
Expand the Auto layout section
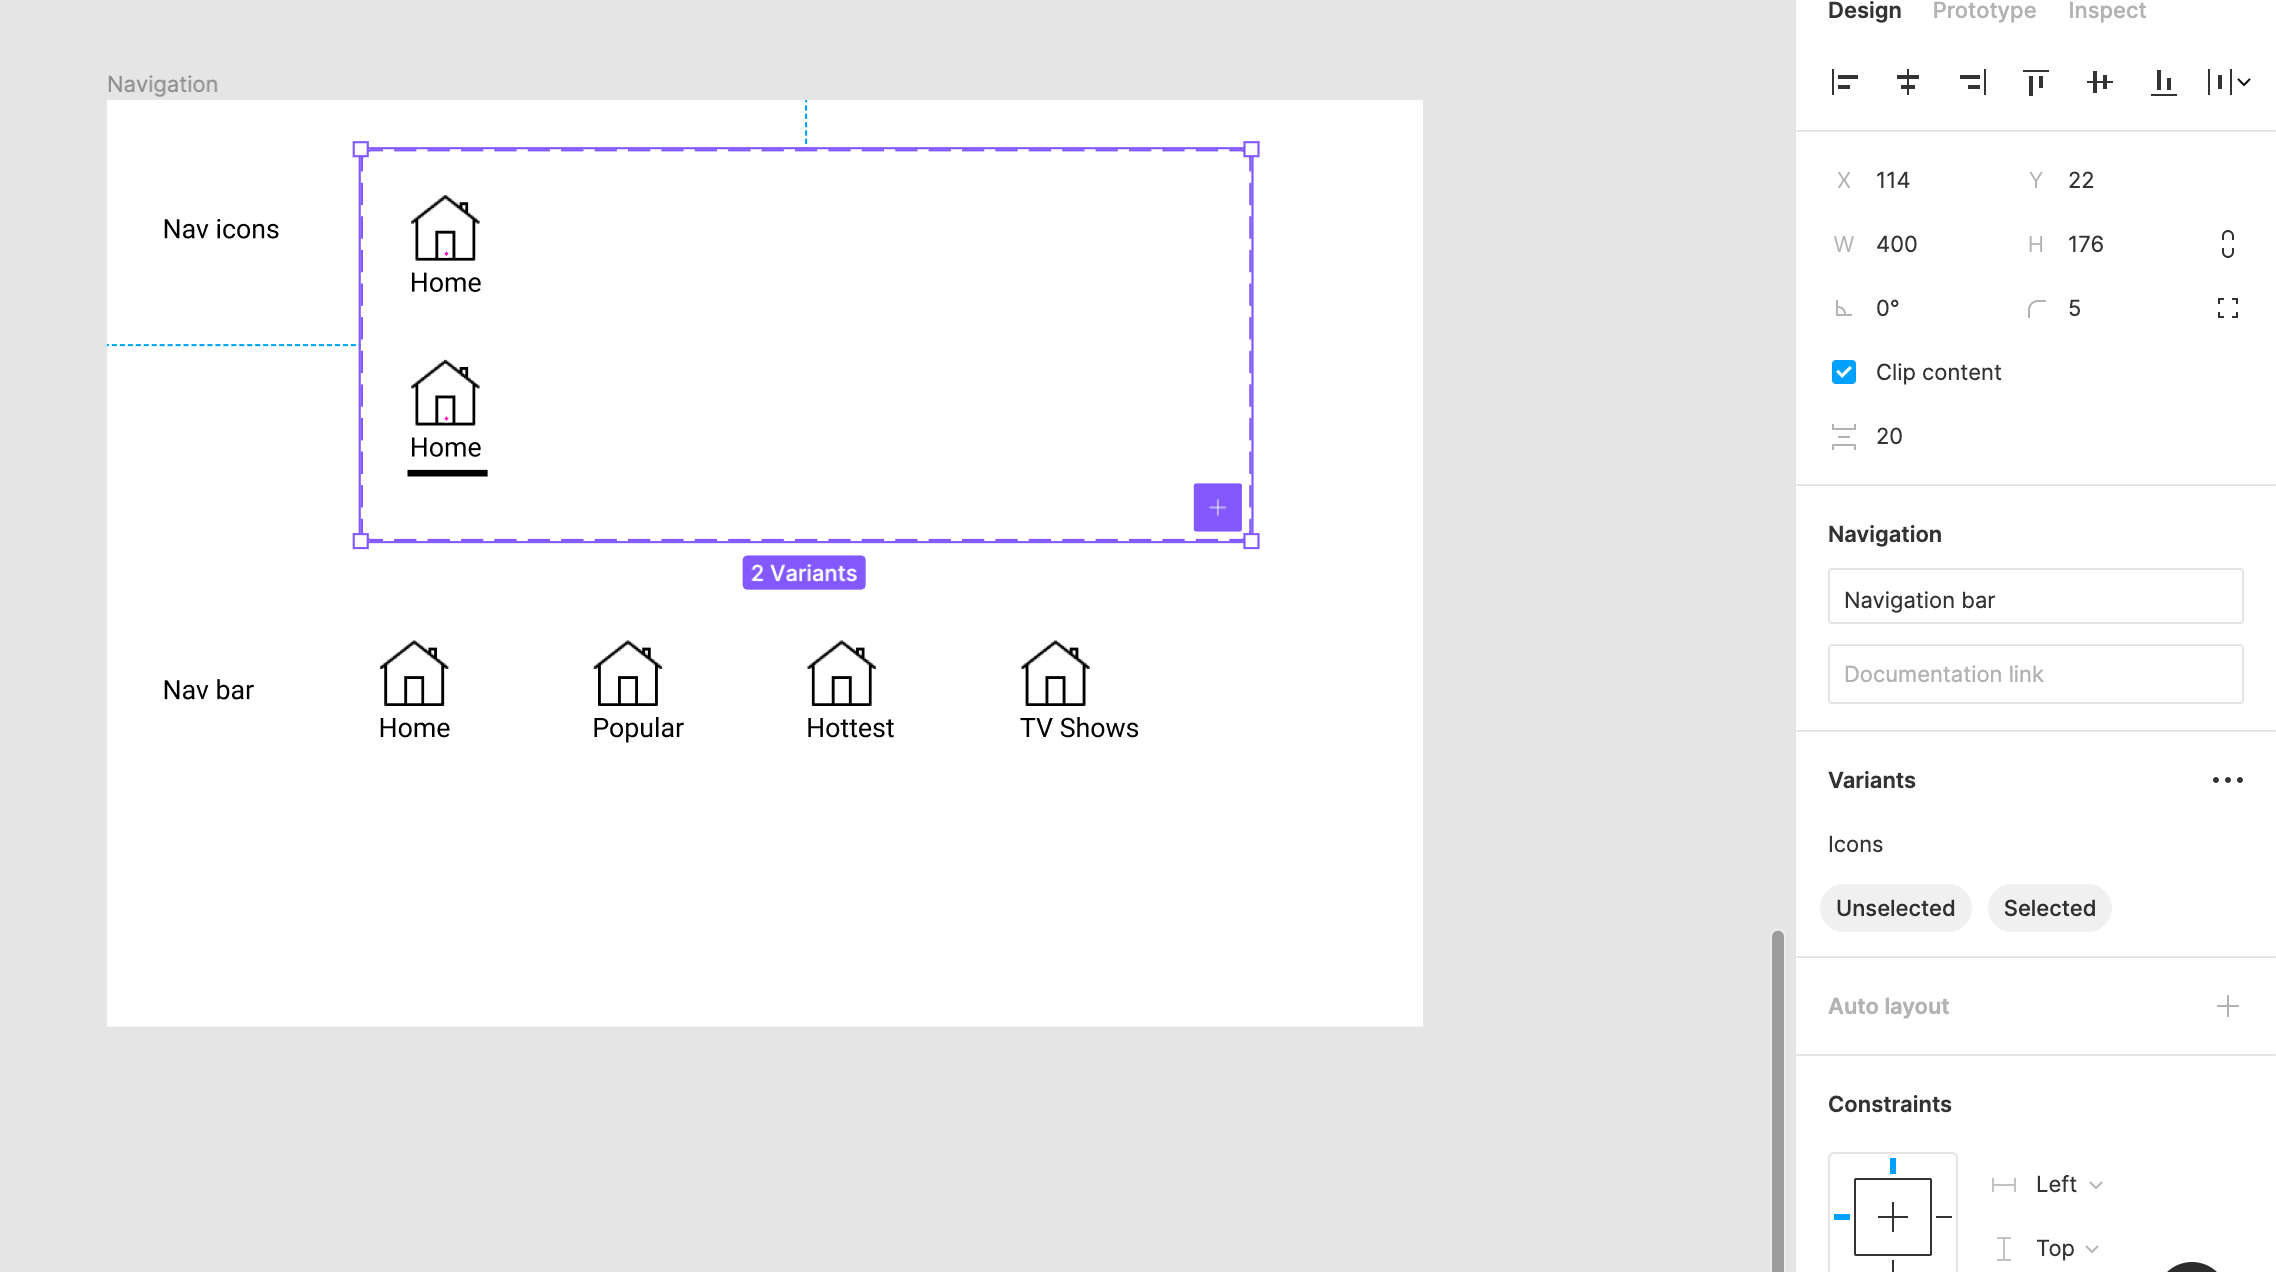(x=2226, y=1005)
